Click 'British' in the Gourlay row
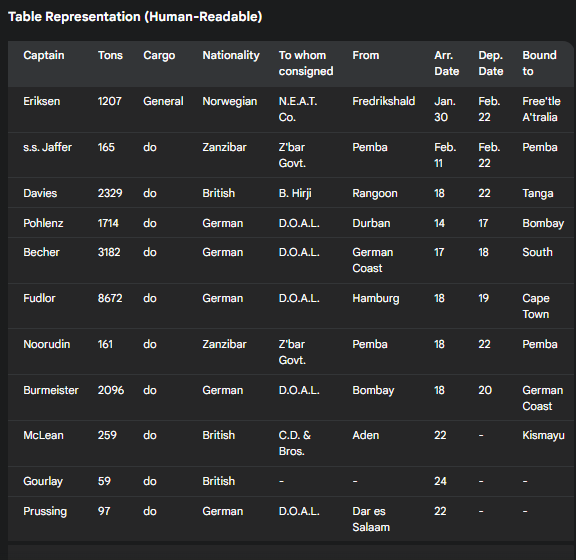This screenshot has width=576, height=560. [x=219, y=481]
